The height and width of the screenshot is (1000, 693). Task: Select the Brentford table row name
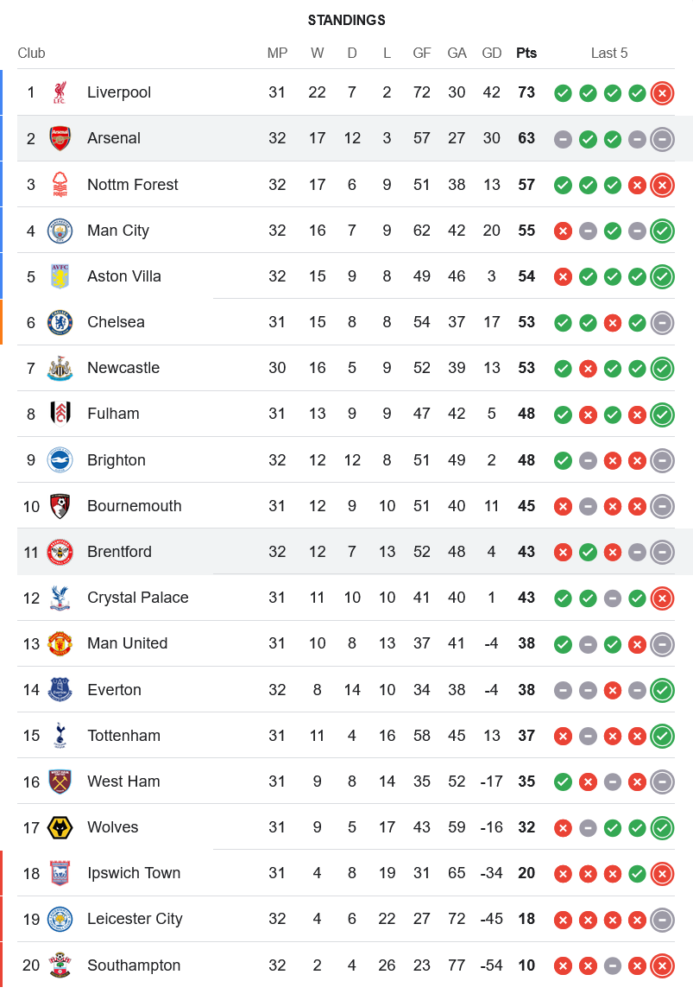click(119, 552)
